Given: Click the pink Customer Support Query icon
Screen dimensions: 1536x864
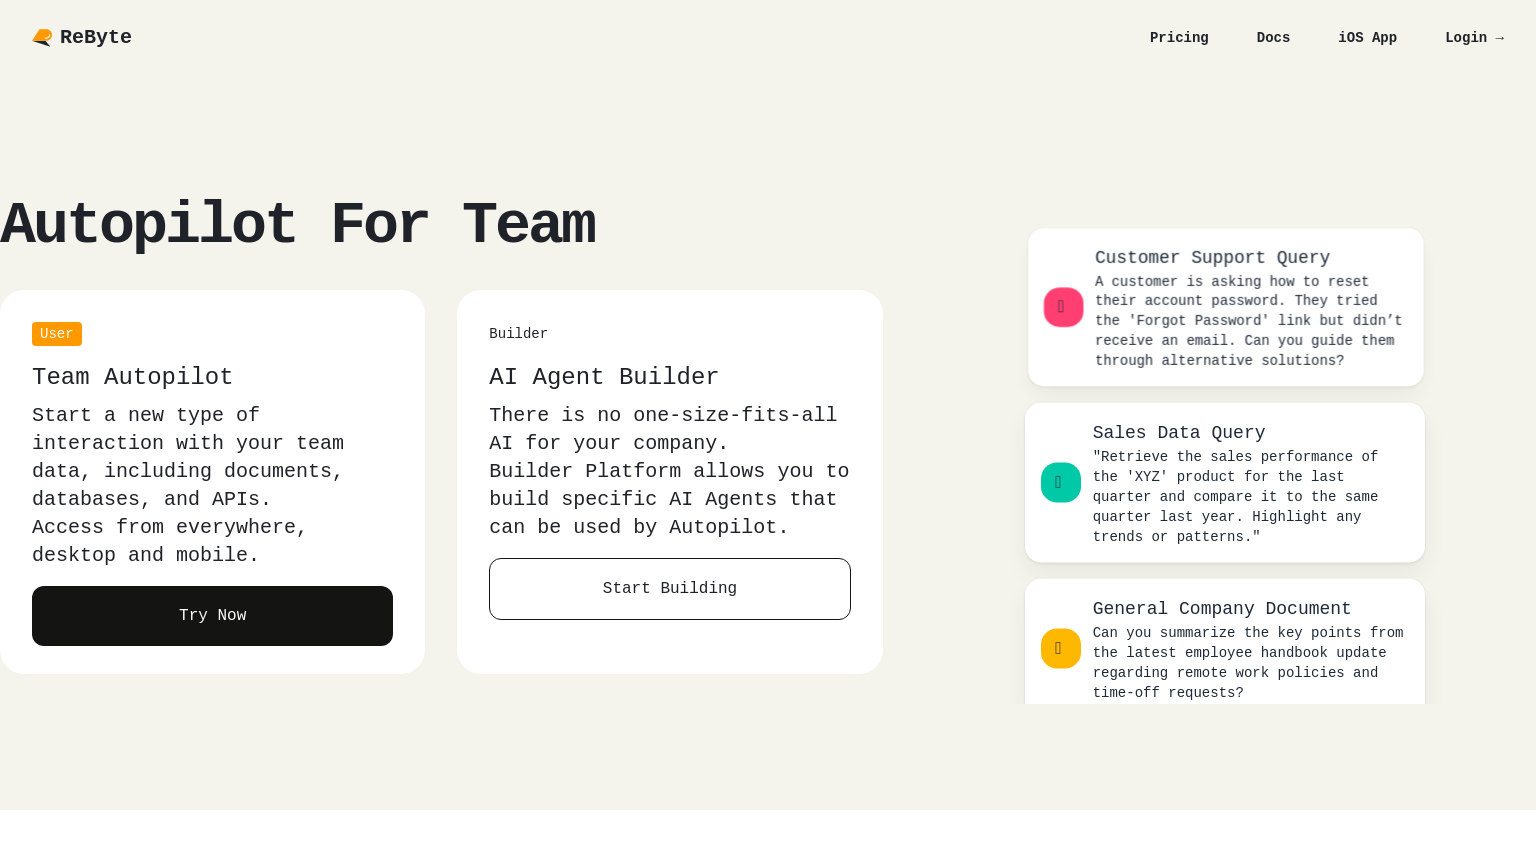Looking at the screenshot, I should pos(1063,307).
